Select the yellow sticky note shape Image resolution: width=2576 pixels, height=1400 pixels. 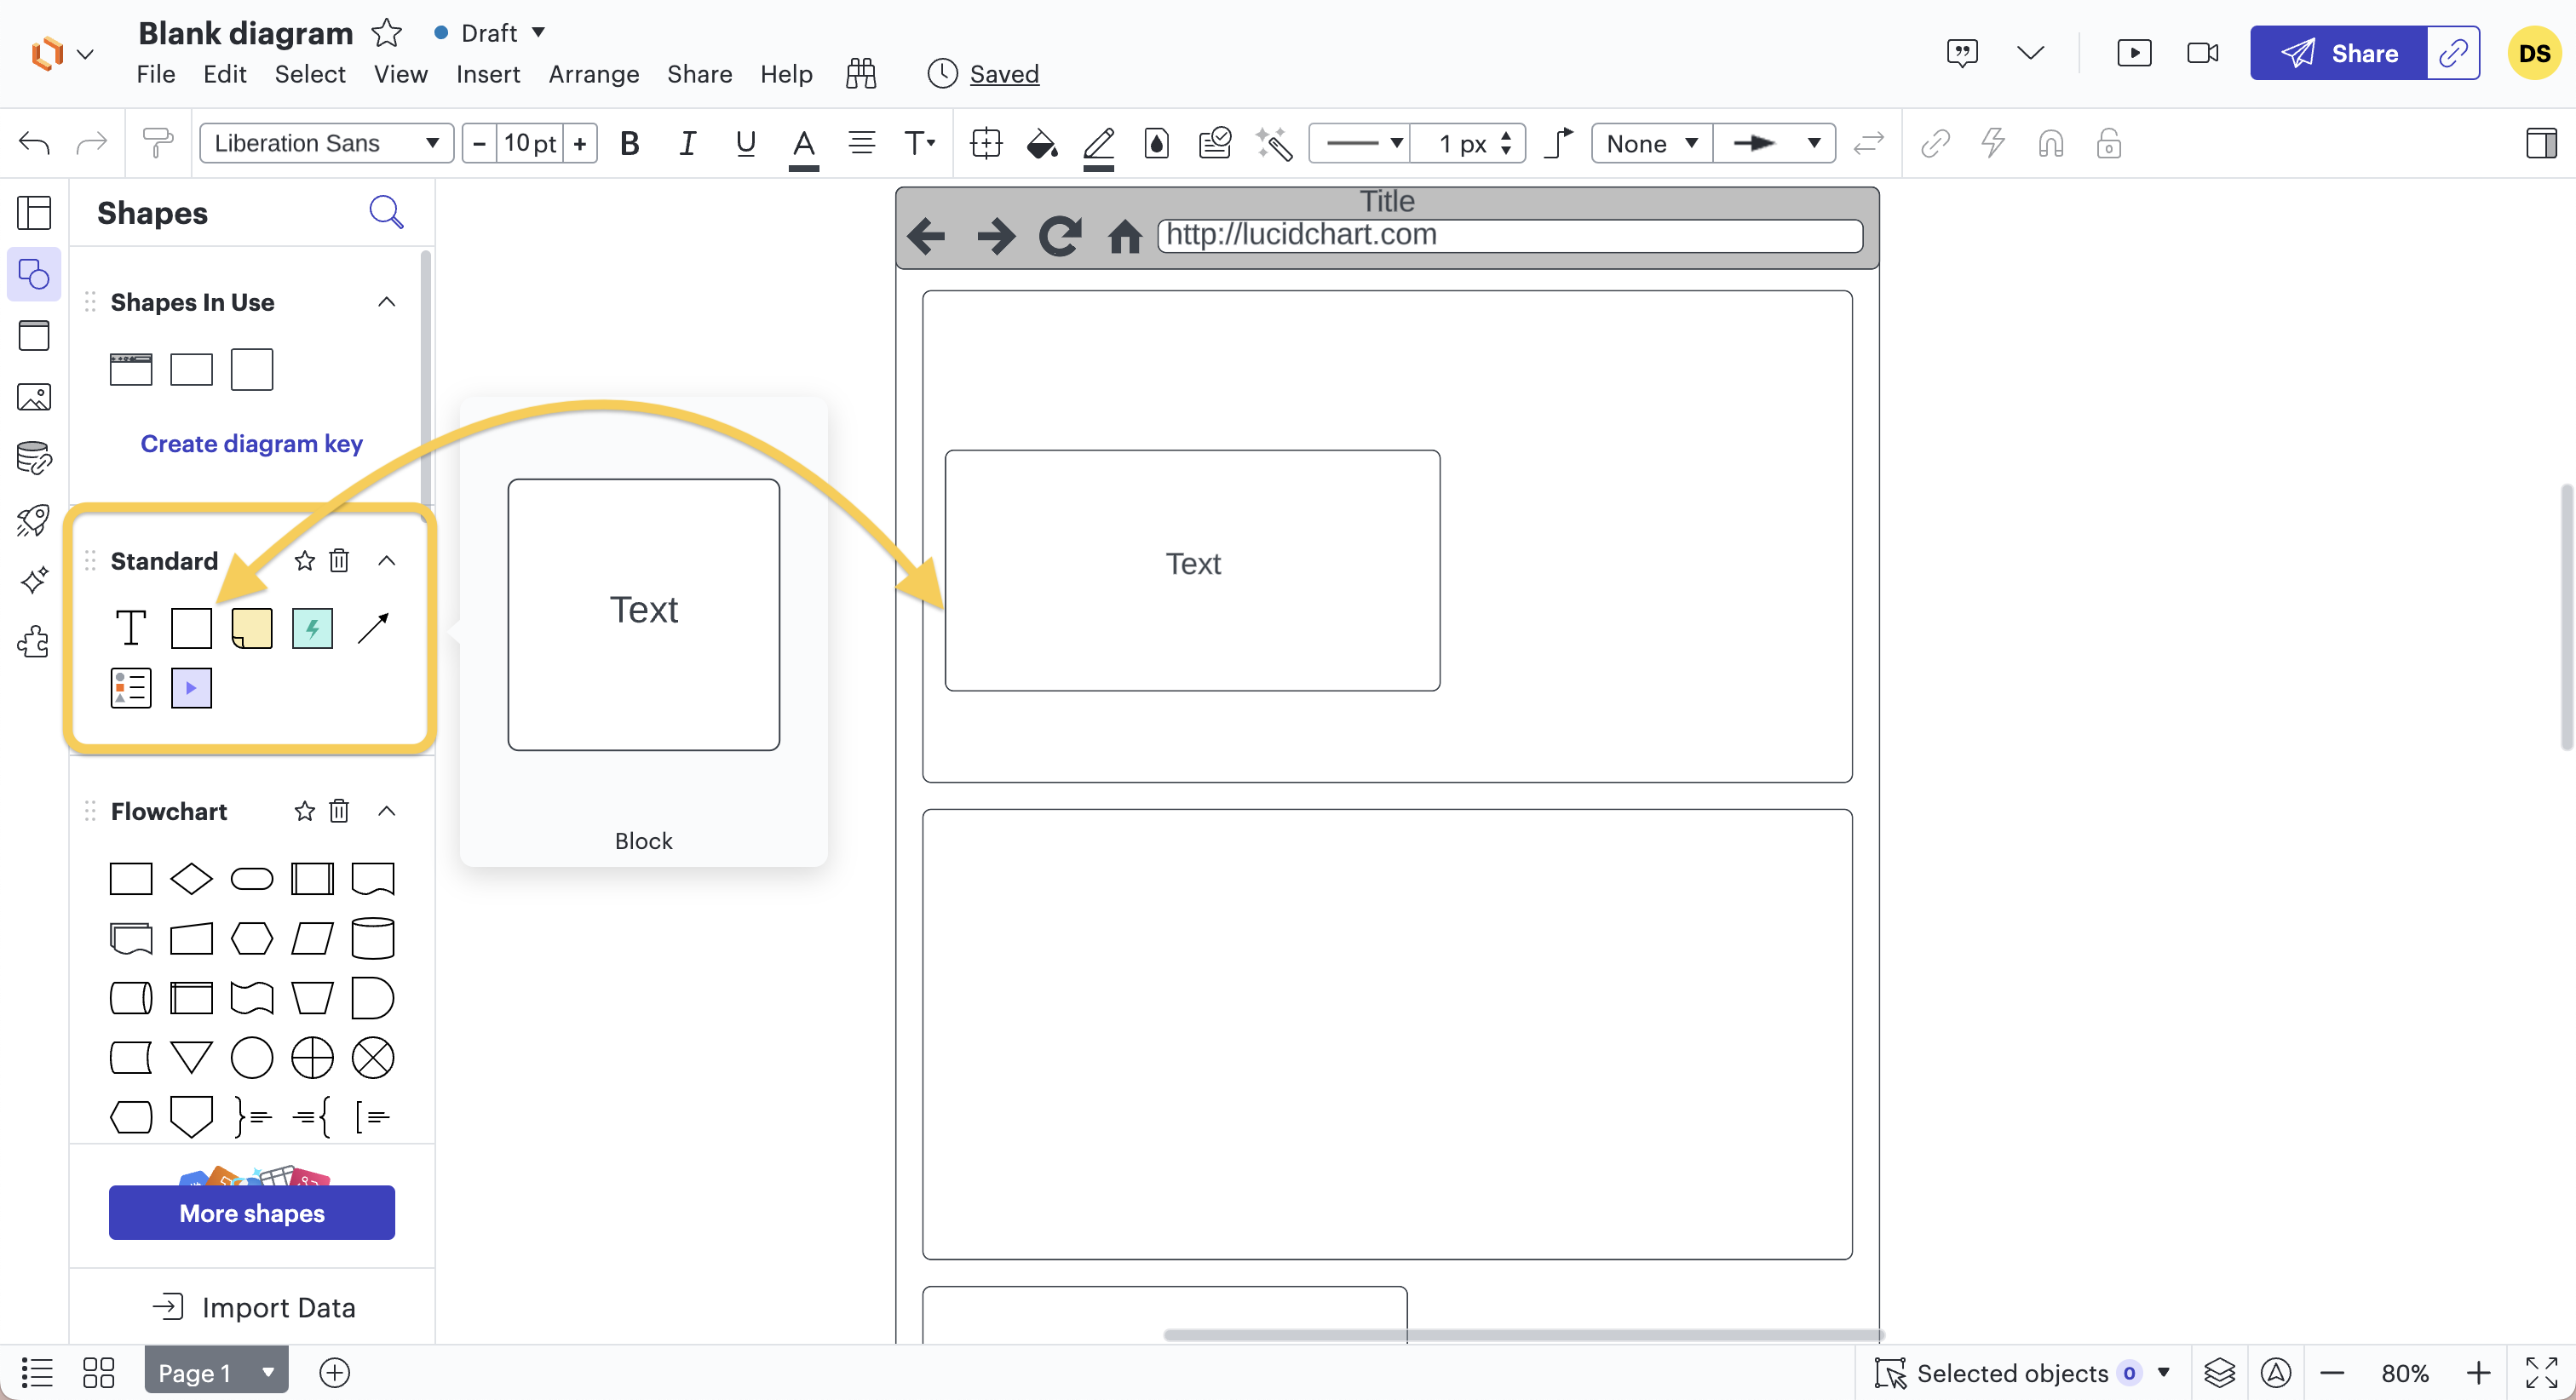[252, 628]
